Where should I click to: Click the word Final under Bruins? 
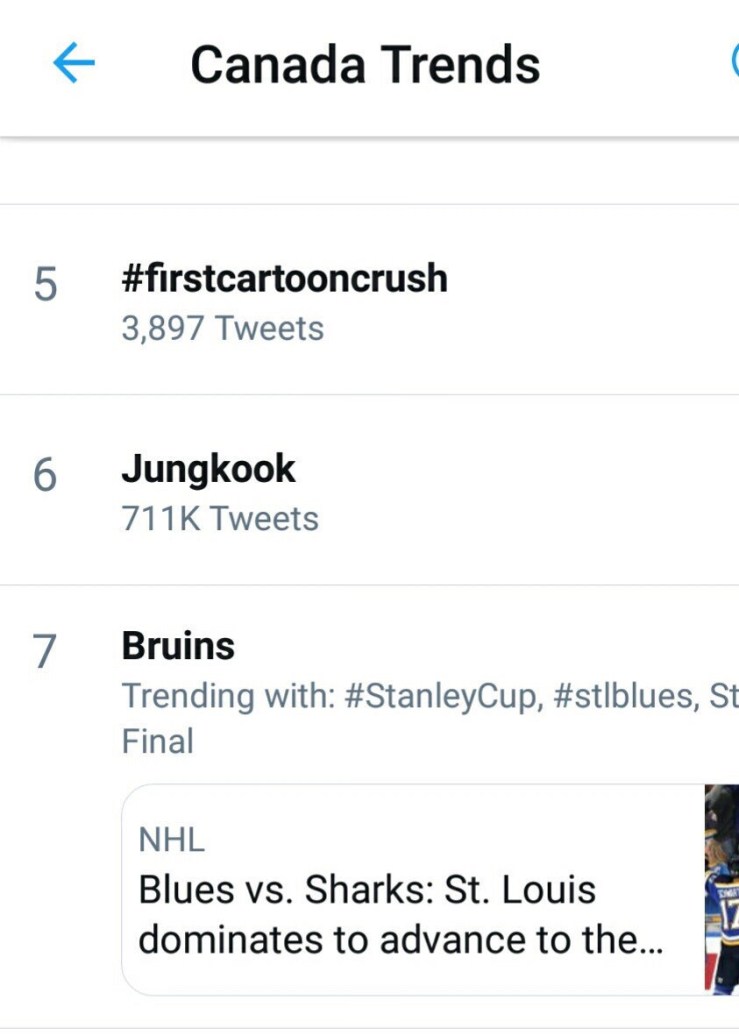click(x=157, y=742)
